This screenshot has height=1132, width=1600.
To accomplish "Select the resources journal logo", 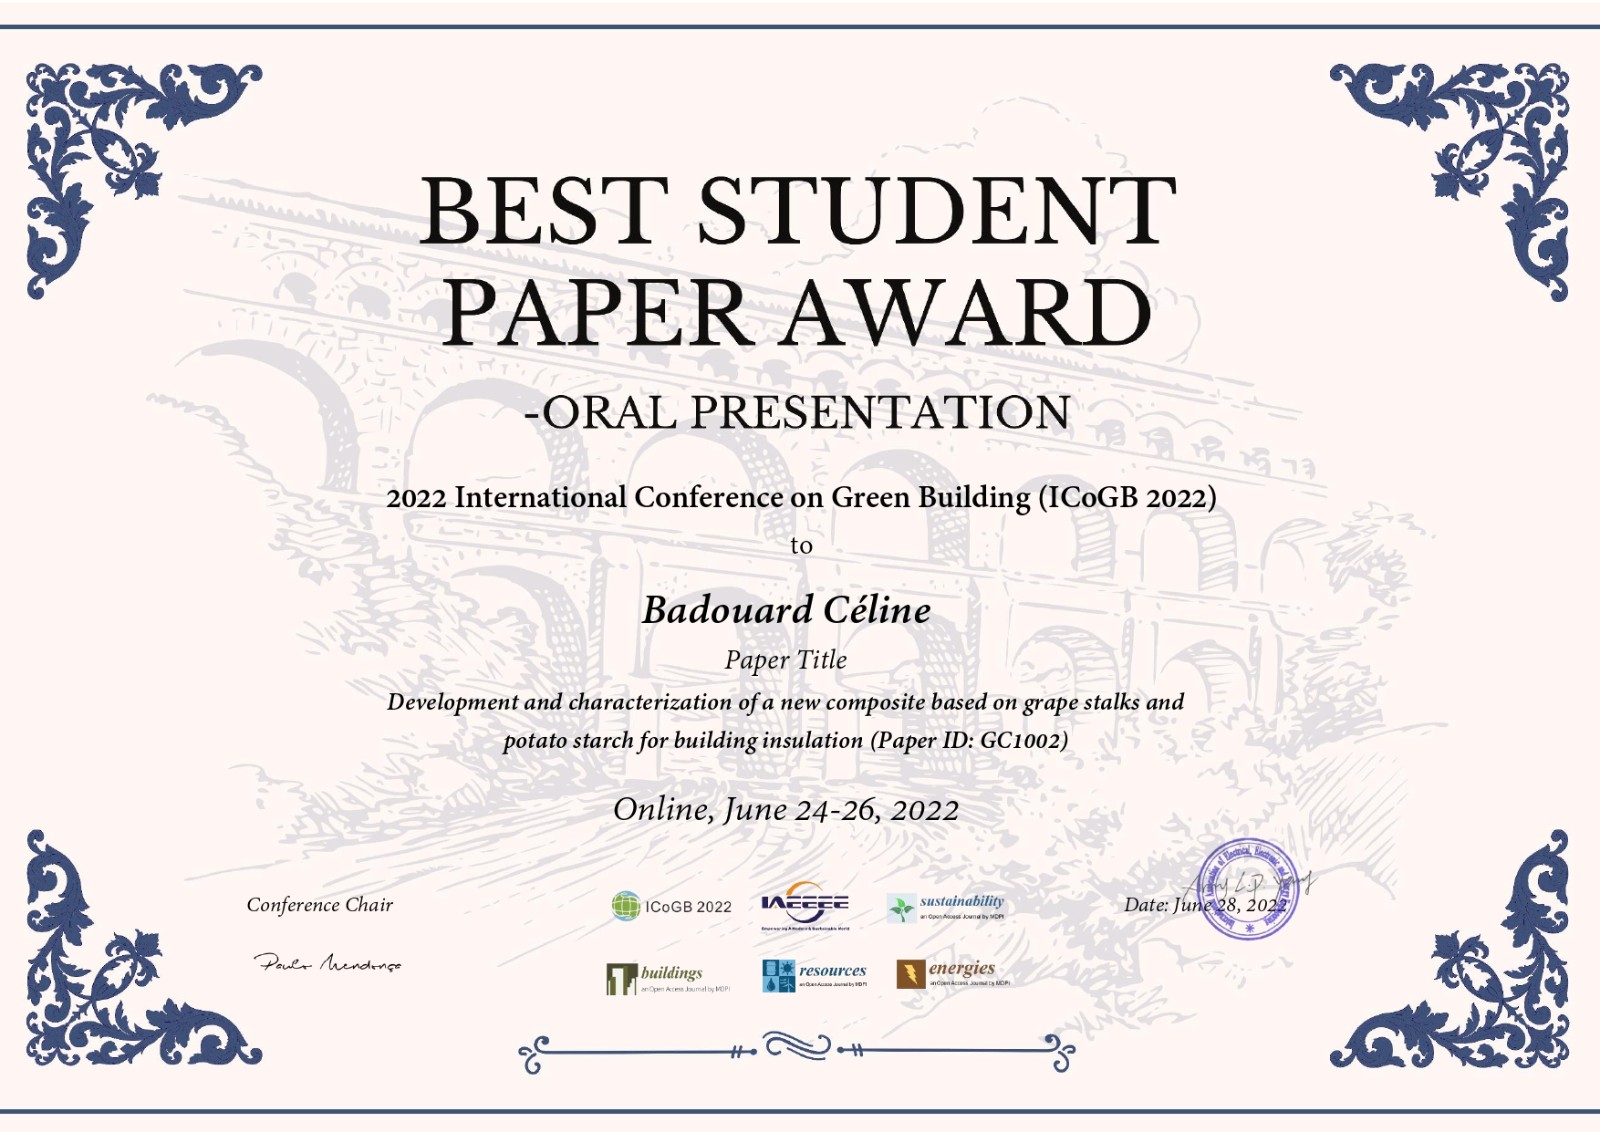I will (815, 975).
